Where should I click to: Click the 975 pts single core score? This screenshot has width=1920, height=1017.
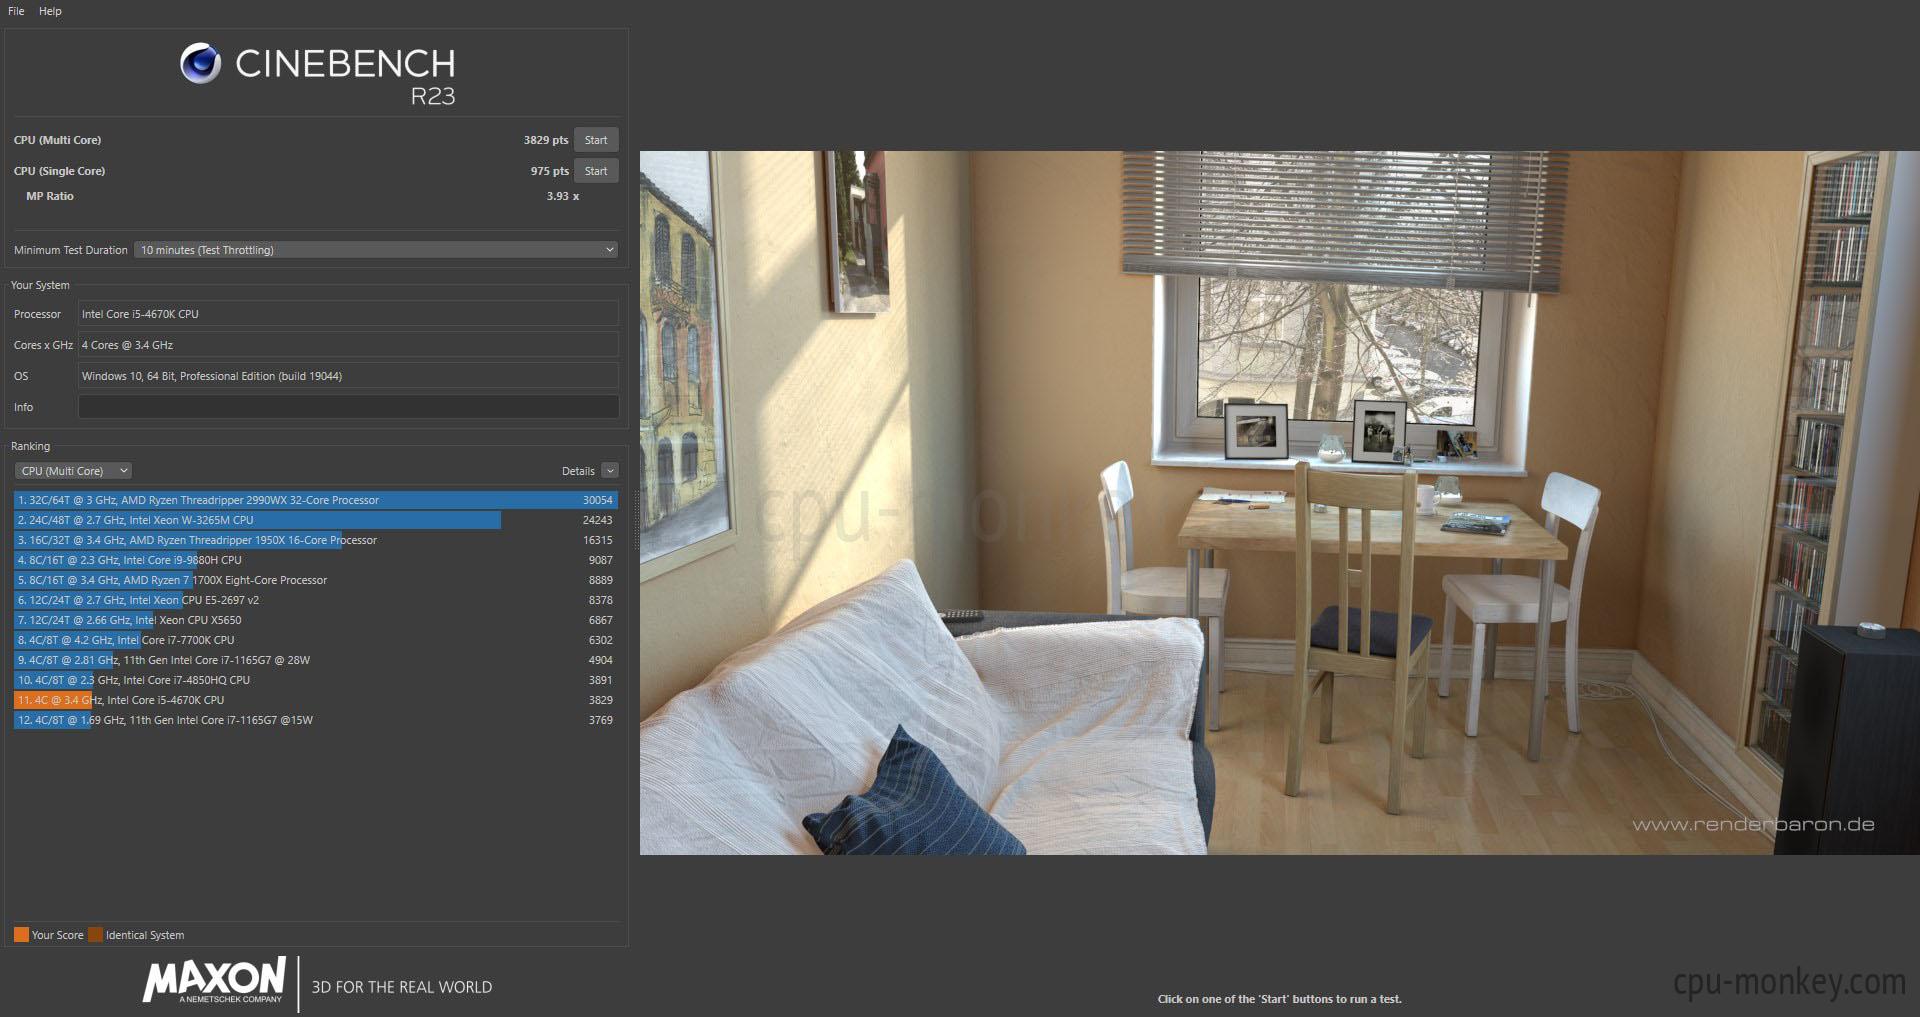pyautogui.click(x=550, y=171)
